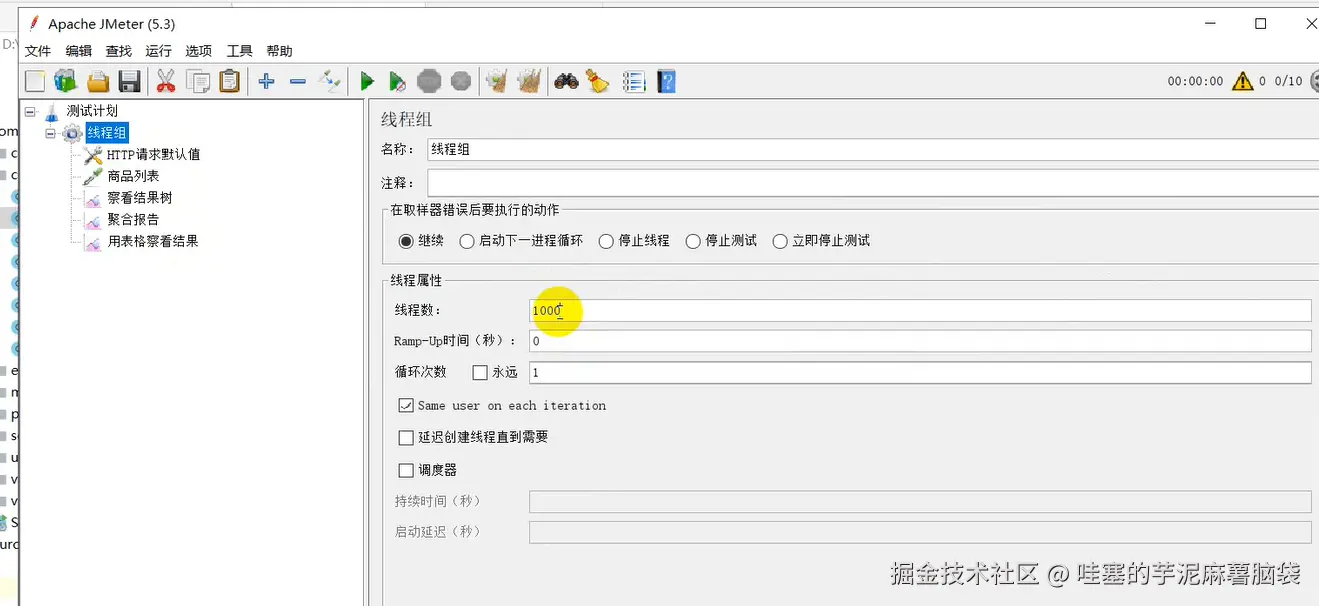Start test without pauses icon
The image size is (1319, 606).
pyautogui.click(x=398, y=82)
